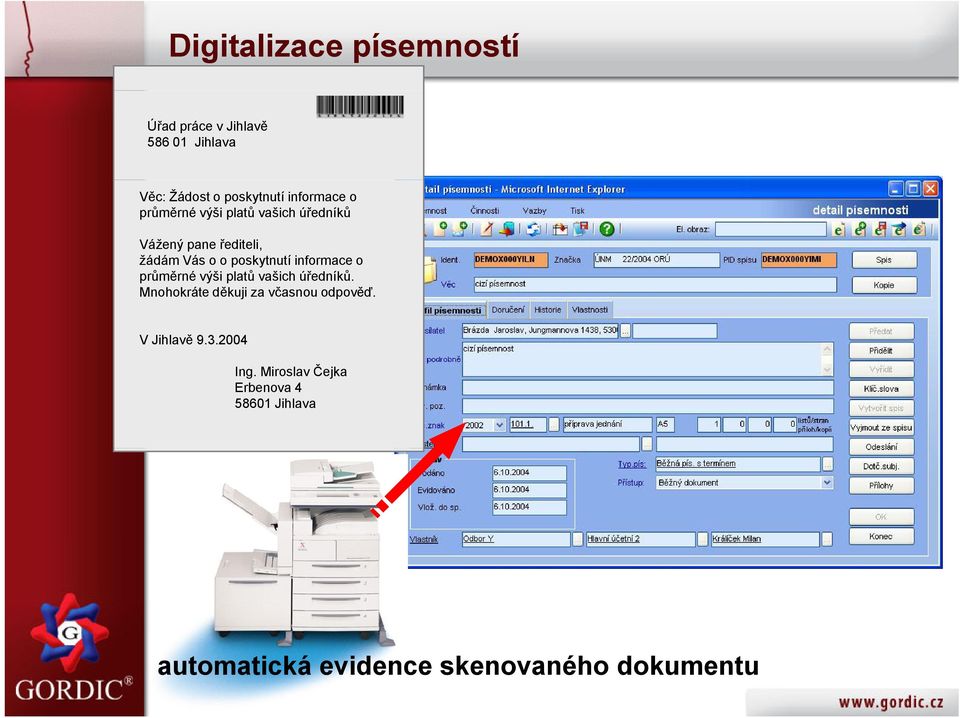This screenshot has width=960, height=718.
Task: Click the edit document pencil icon
Action: click(x=487, y=229)
